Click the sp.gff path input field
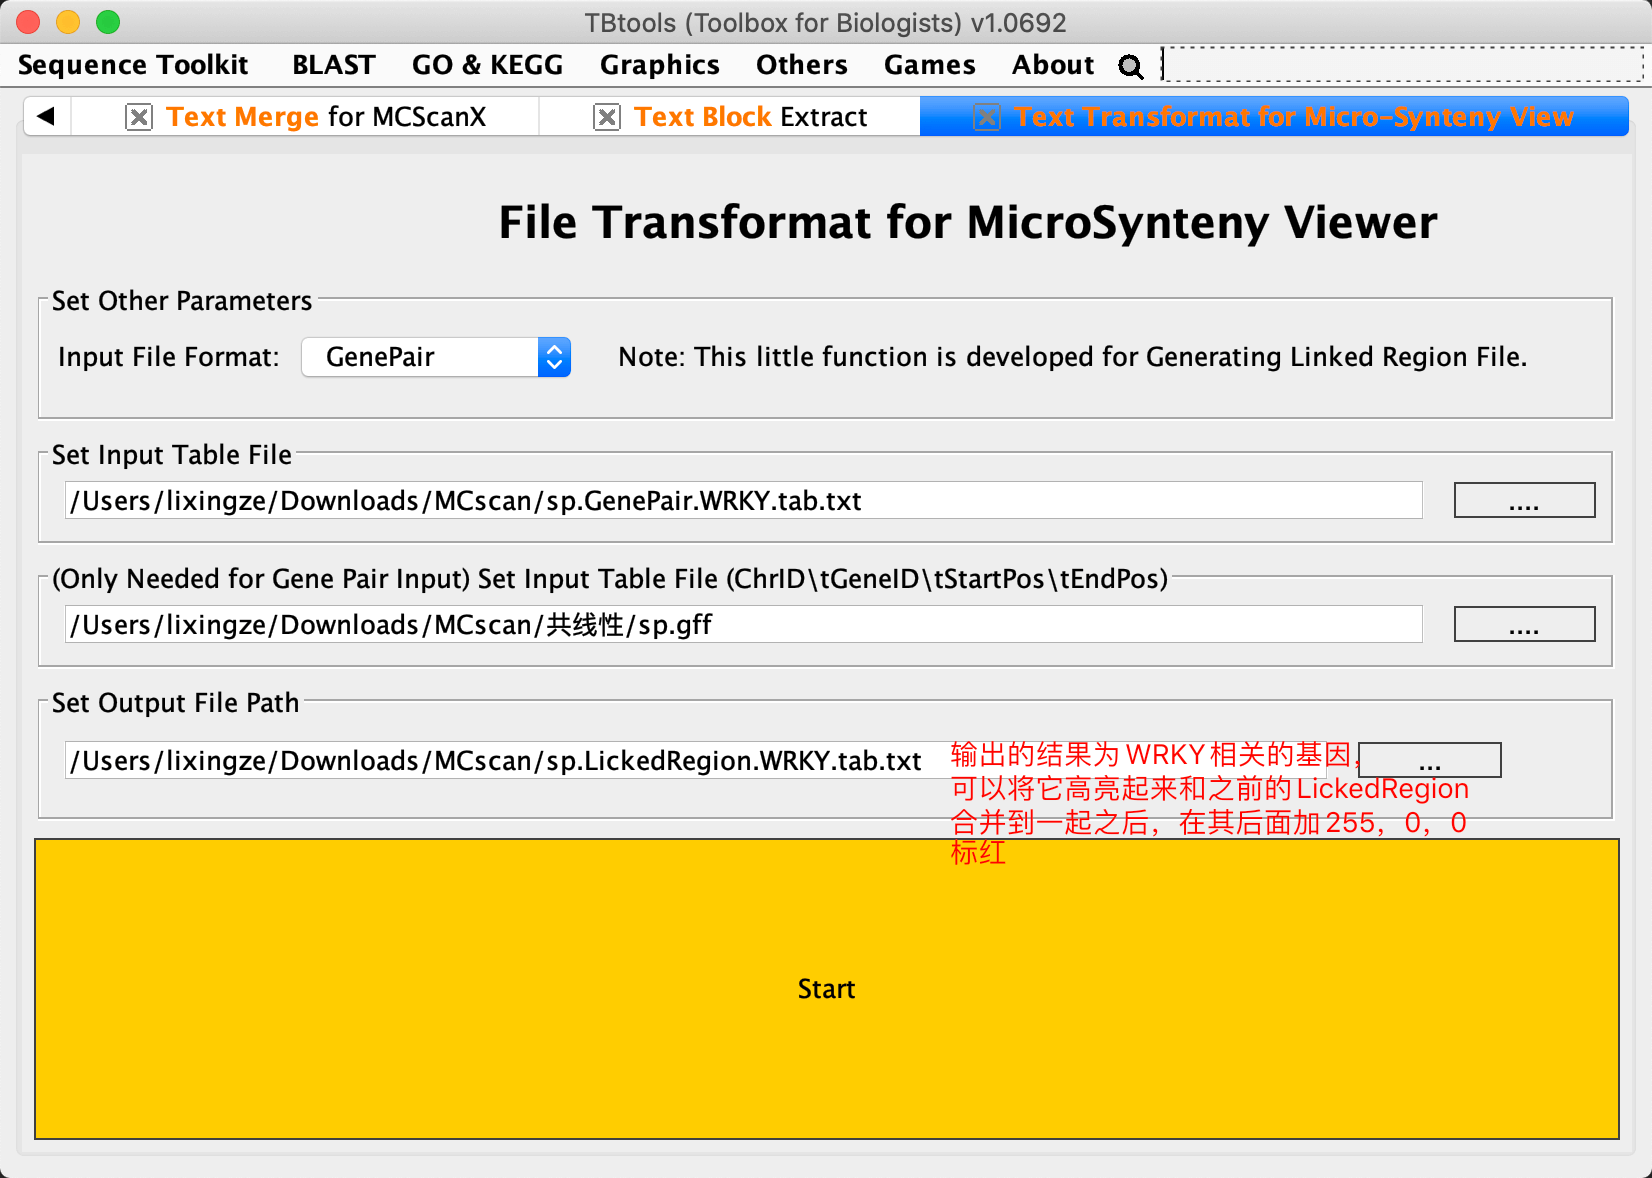 click(744, 624)
